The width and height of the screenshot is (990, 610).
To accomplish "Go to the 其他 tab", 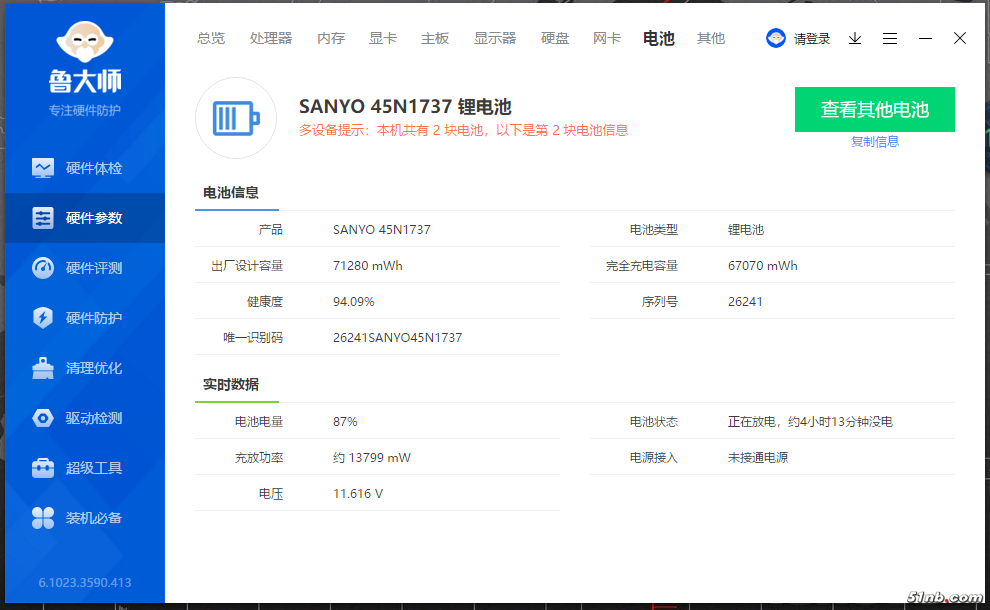I will pos(711,38).
